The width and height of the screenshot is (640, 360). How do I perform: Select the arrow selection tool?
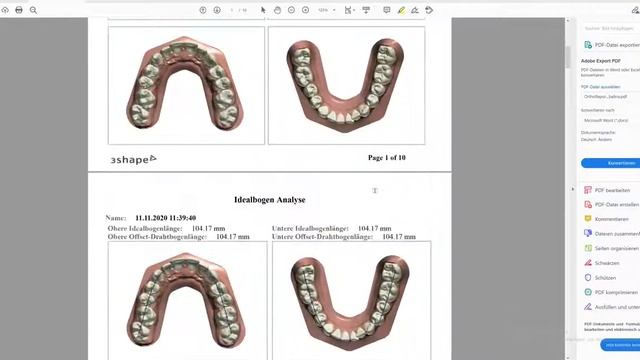[x=263, y=10]
